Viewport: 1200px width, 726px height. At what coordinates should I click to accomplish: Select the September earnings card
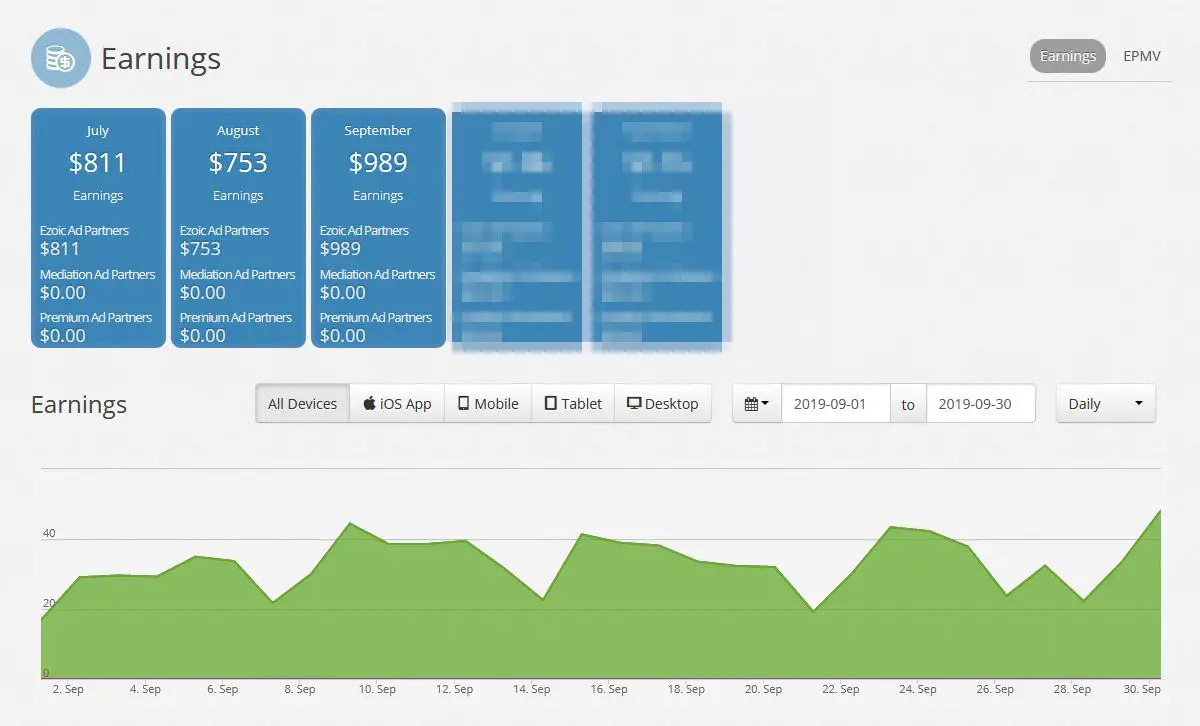click(378, 228)
